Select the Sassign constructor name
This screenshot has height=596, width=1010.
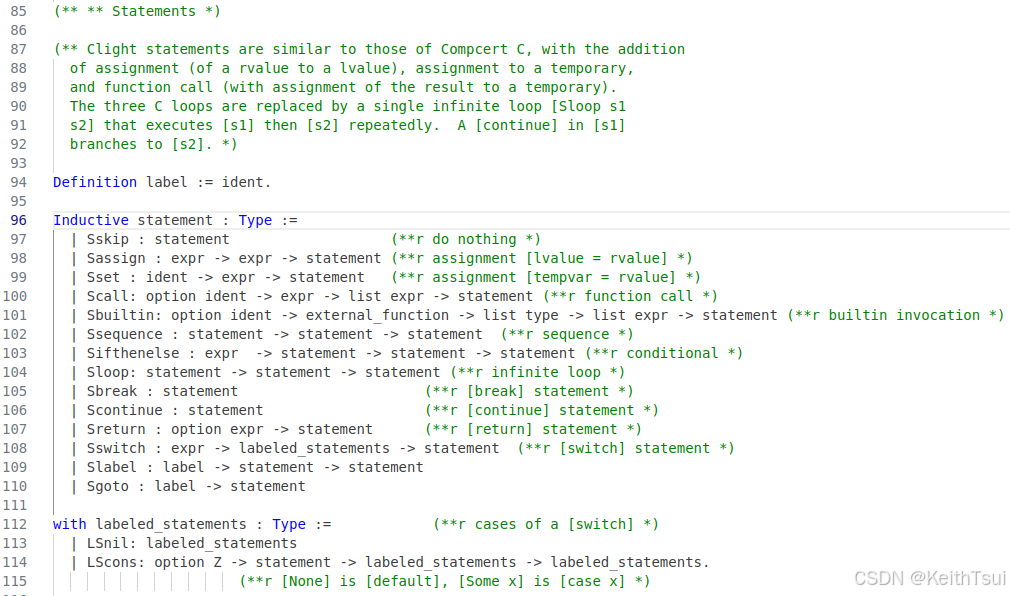pos(116,258)
